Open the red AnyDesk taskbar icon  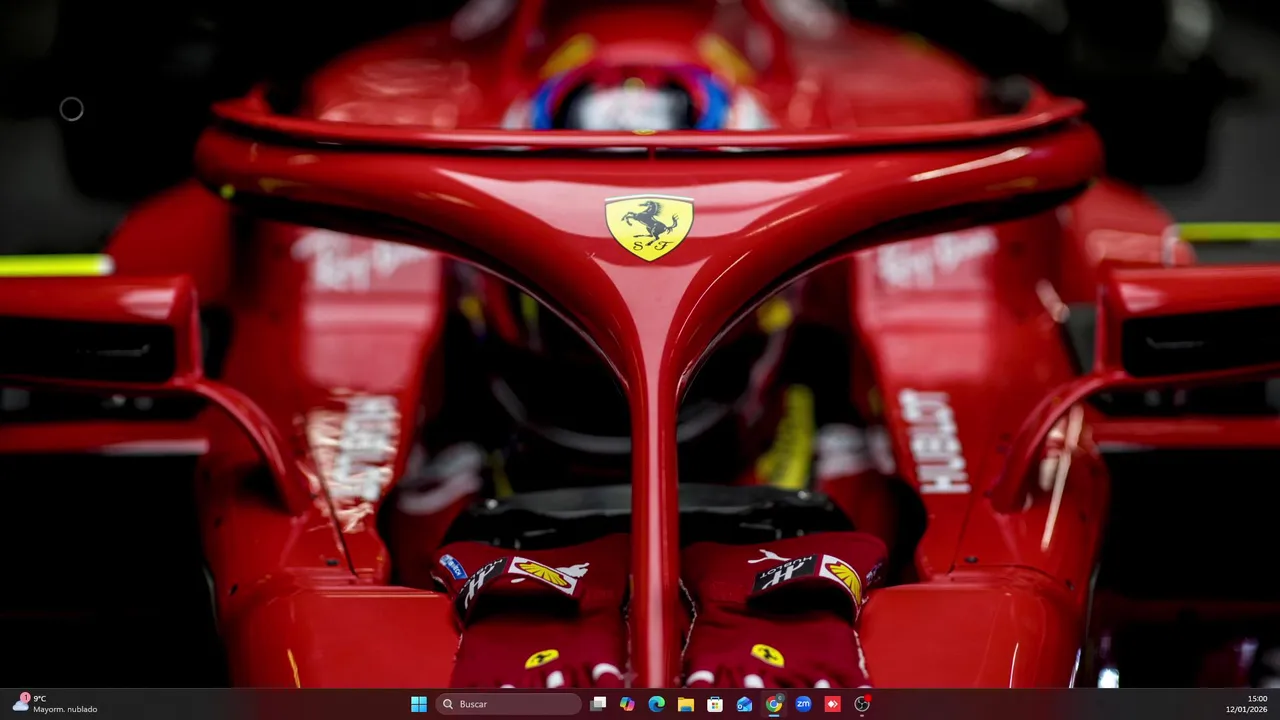click(x=832, y=704)
